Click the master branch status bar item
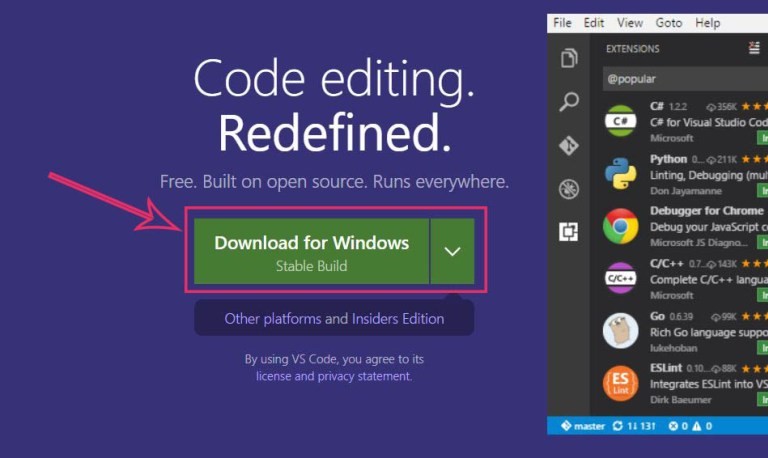 coord(583,426)
